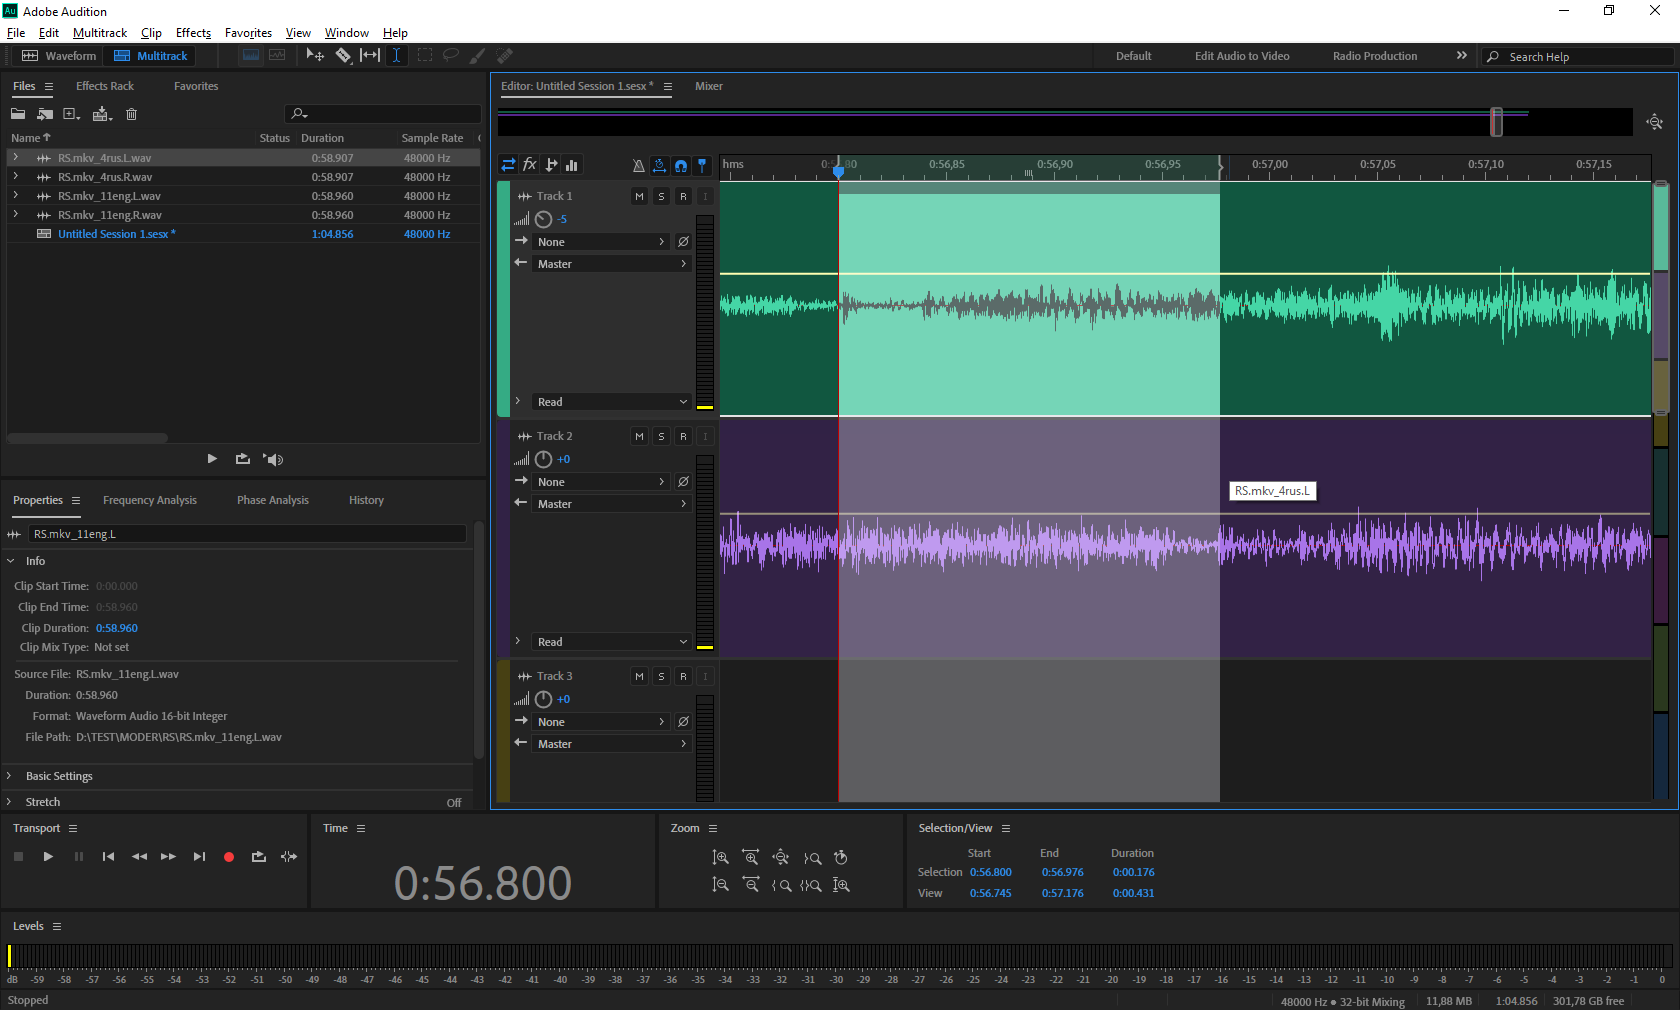Select the Time Selection tool
Image resolution: width=1680 pixels, height=1010 pixels.
(x=397, y=56)
